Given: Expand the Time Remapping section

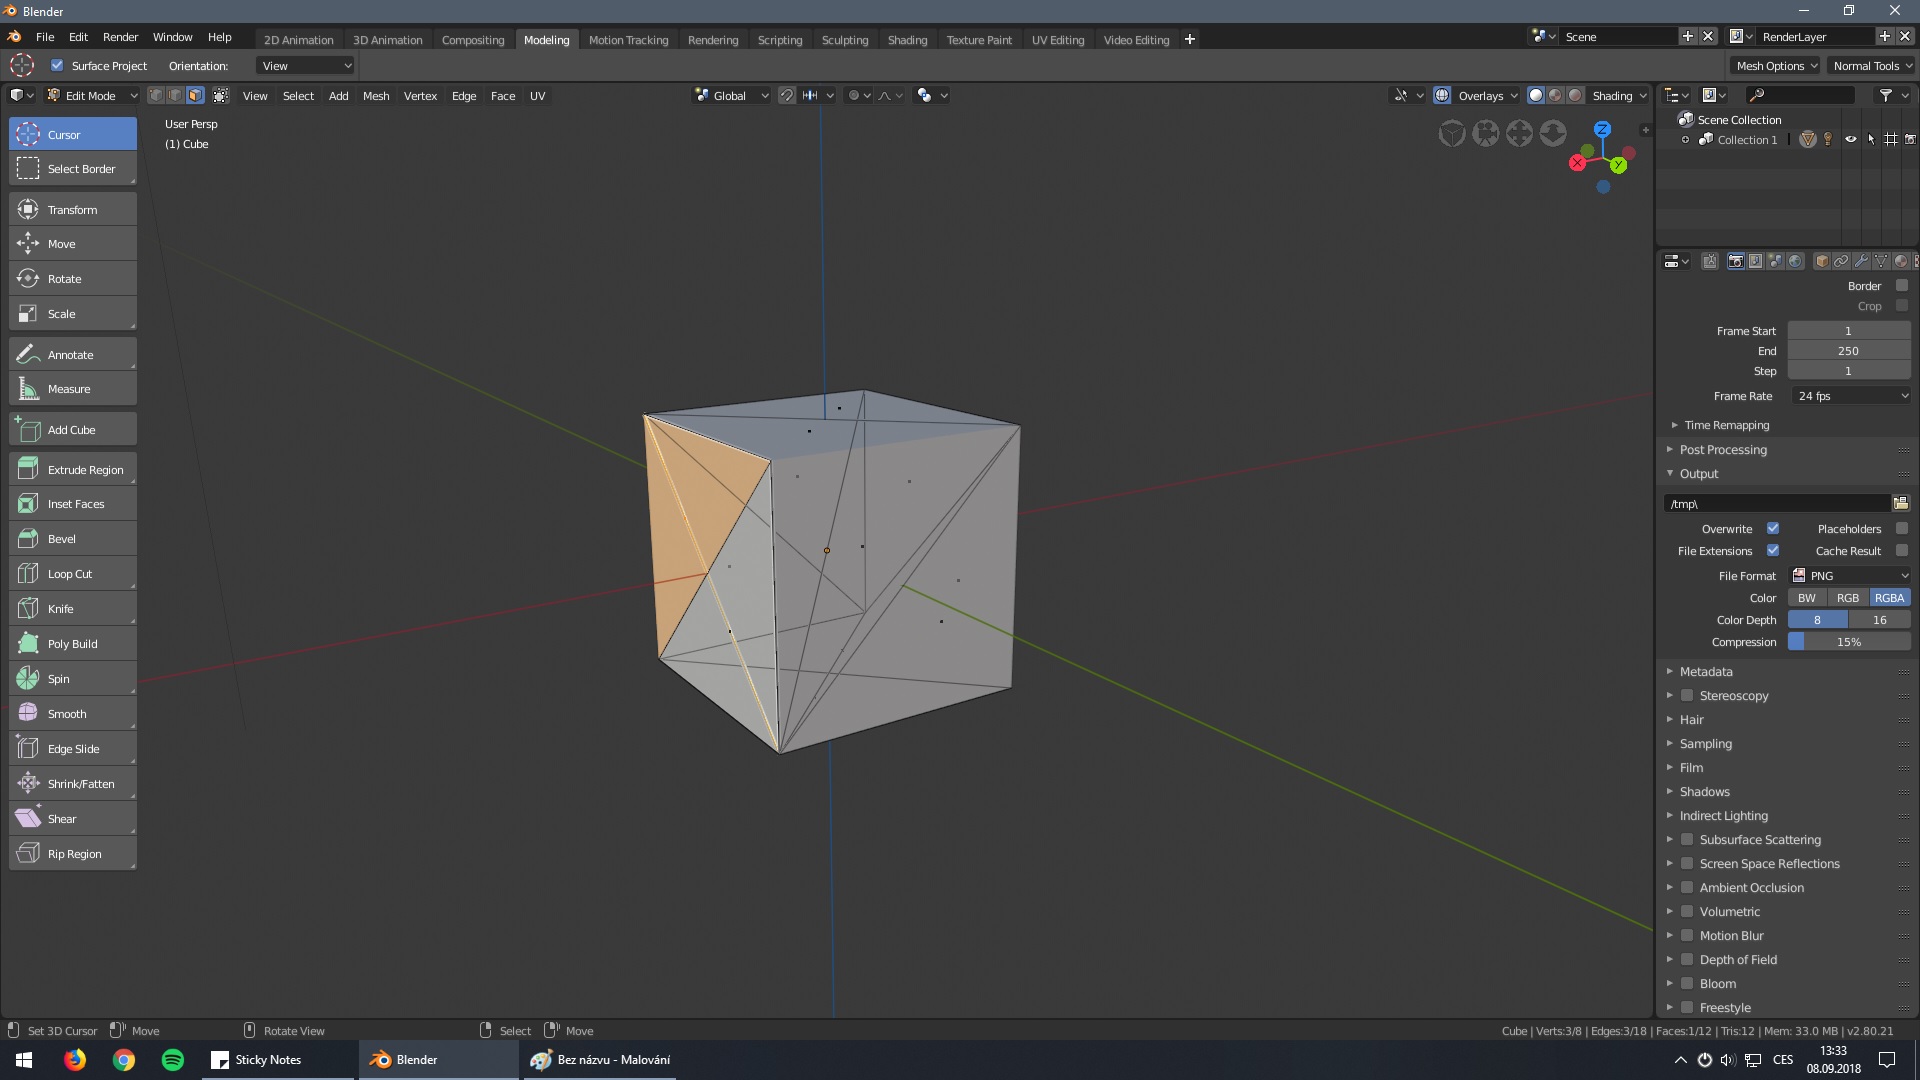Looking at the screenshot, I should [1726, 425].
